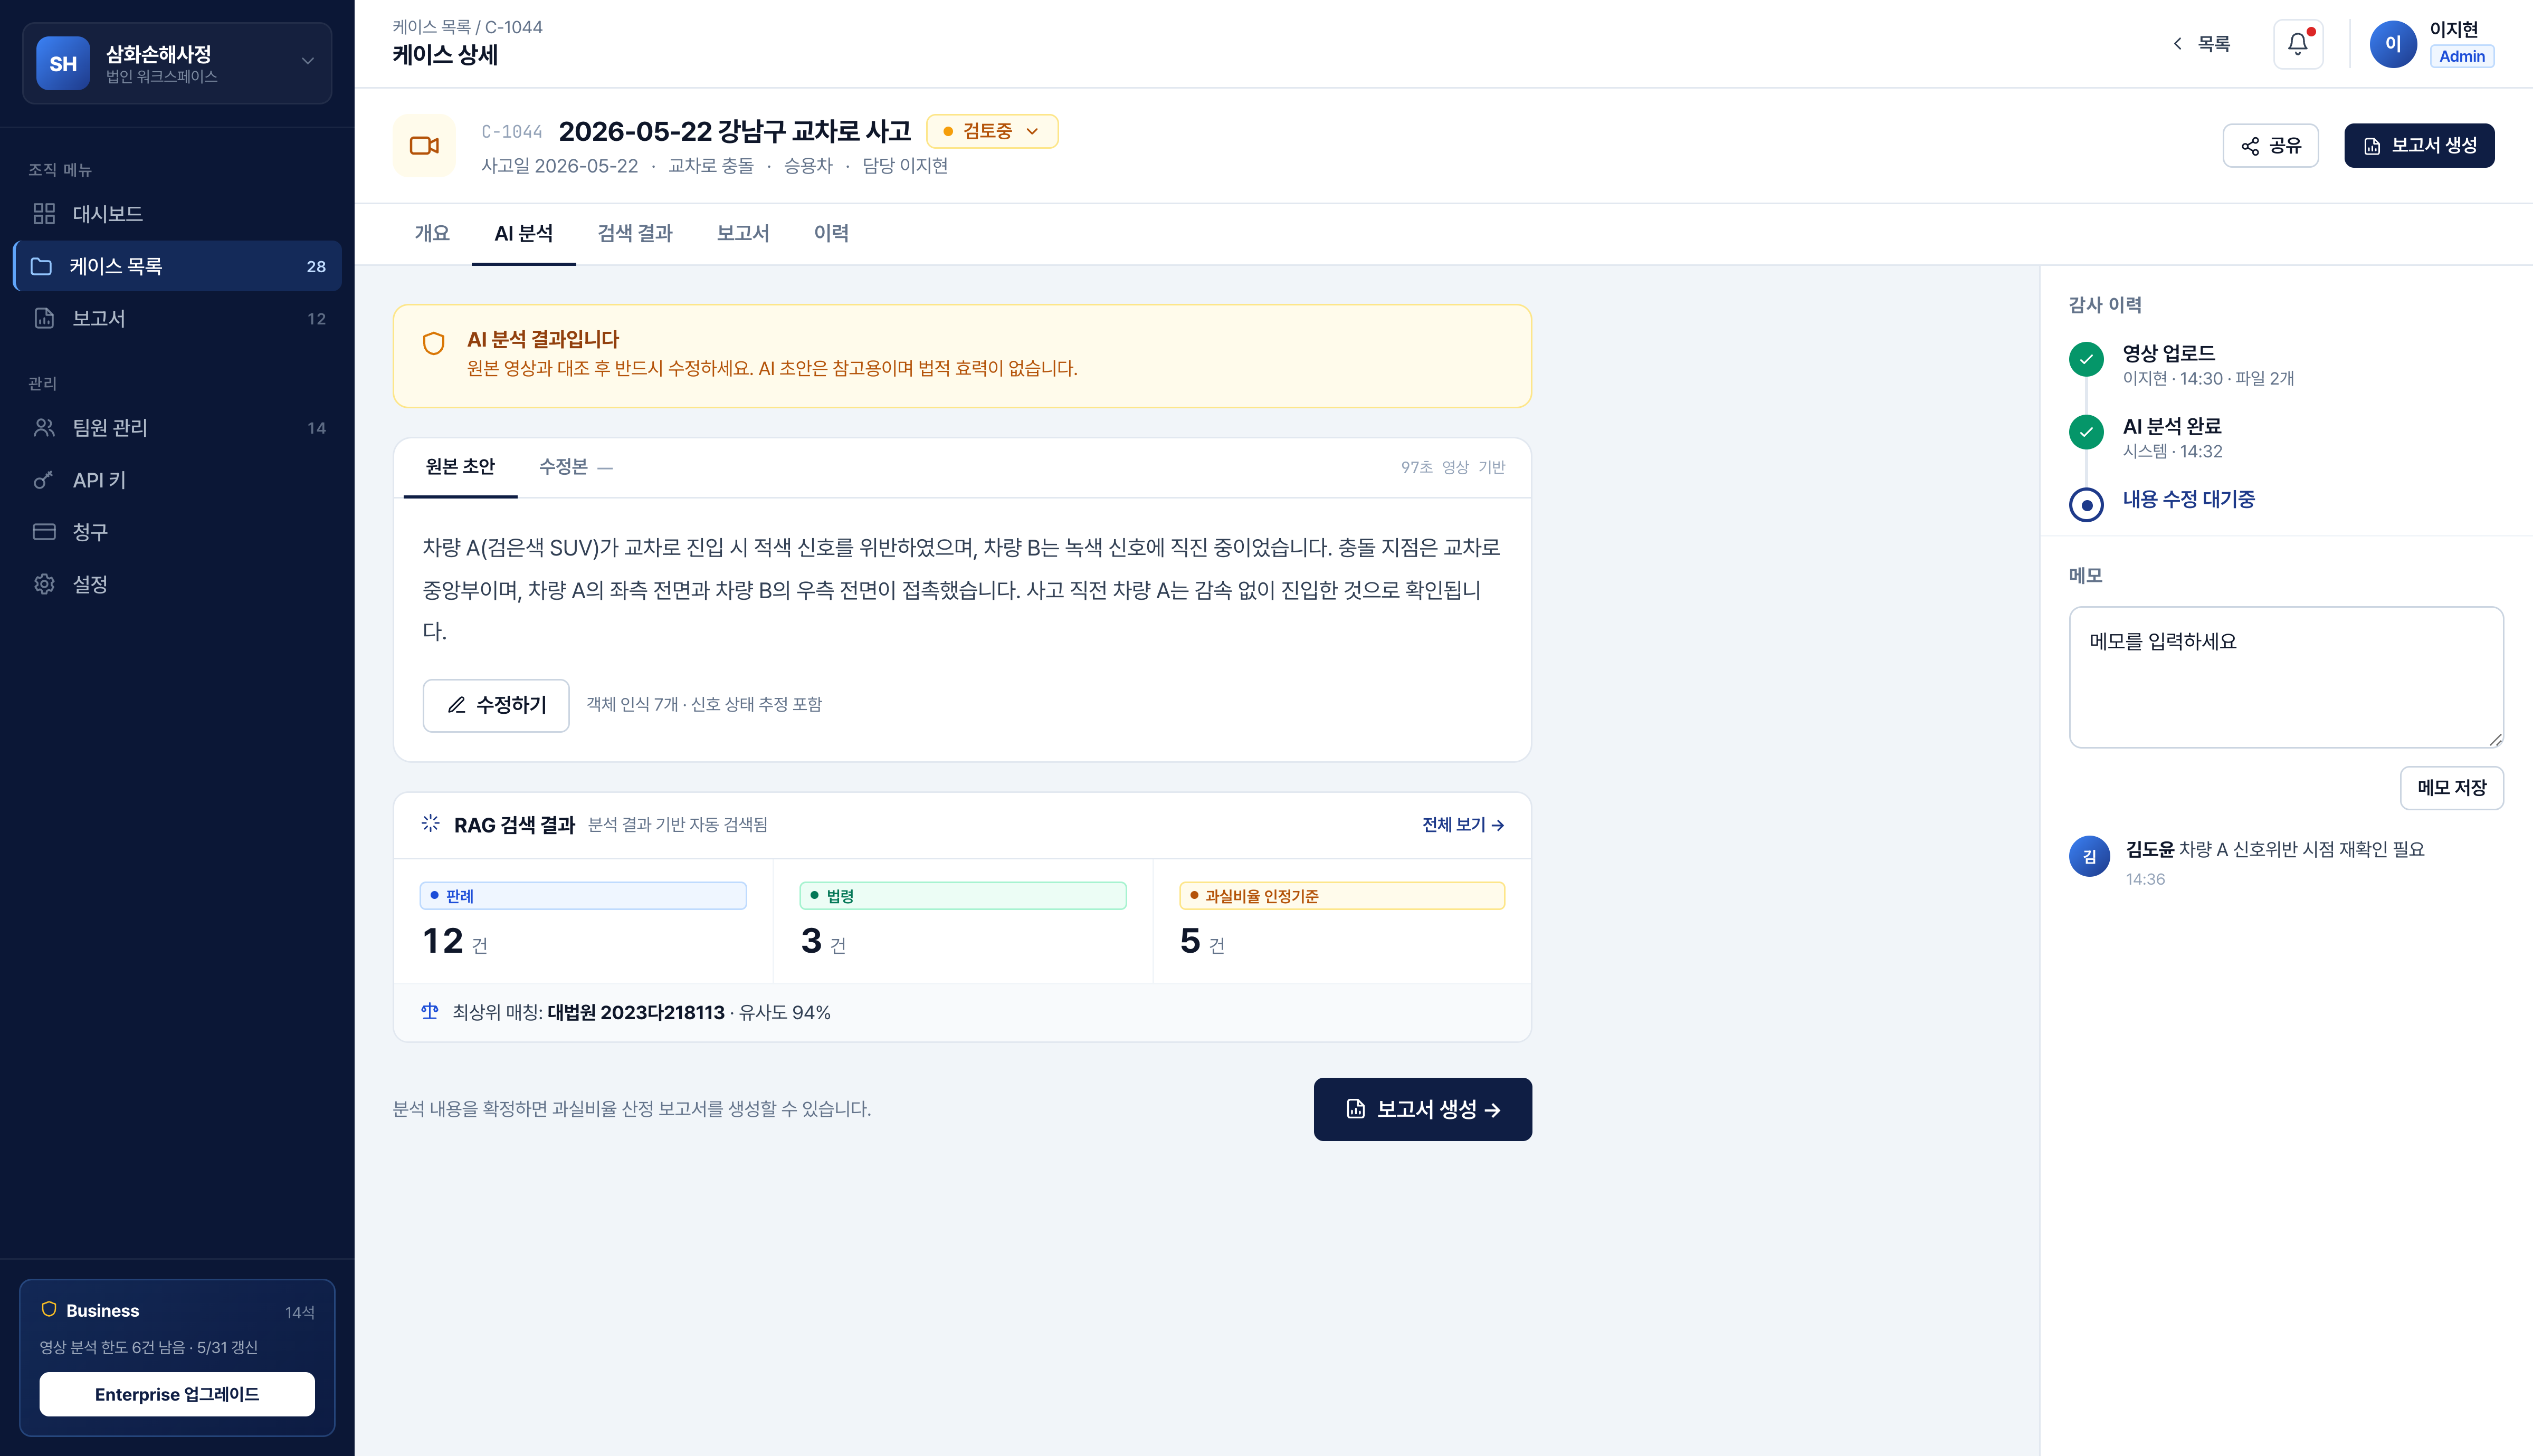Image resolution: width=2533 pixels, height=1456 pixels.
Task: Focus the 메모를 입력하세요 text area
Action: pyautogui.click(x=2286, y=677)
